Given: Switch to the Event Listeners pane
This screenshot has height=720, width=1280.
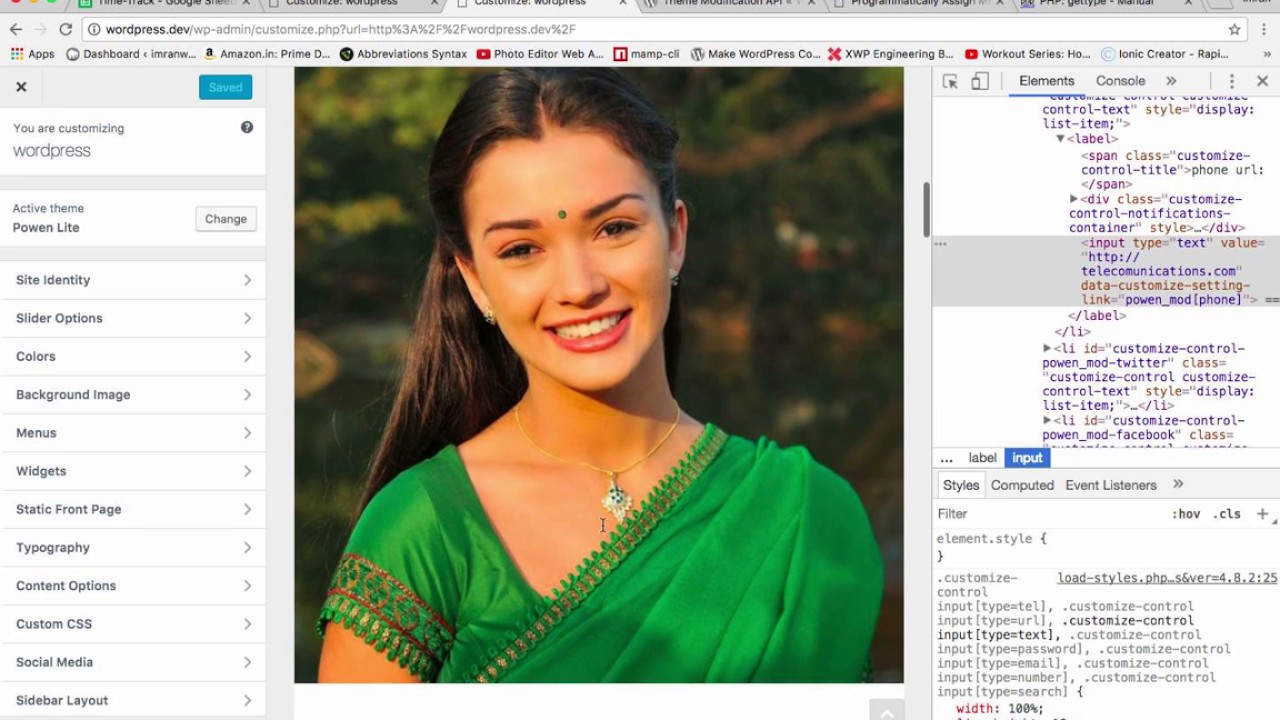Looking at the screenshot, I should 1111,485.
